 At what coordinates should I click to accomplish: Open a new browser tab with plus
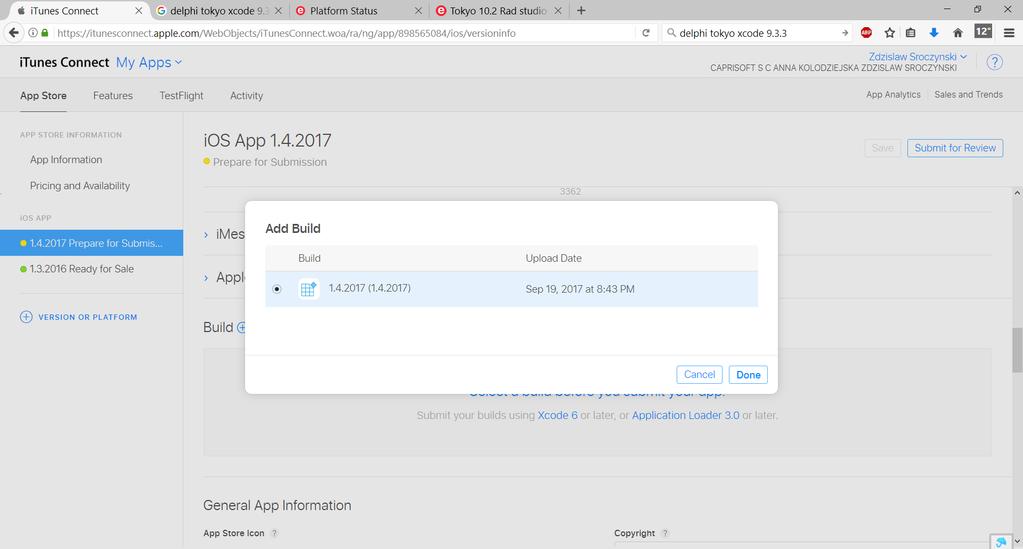click(x=581, y=10)
